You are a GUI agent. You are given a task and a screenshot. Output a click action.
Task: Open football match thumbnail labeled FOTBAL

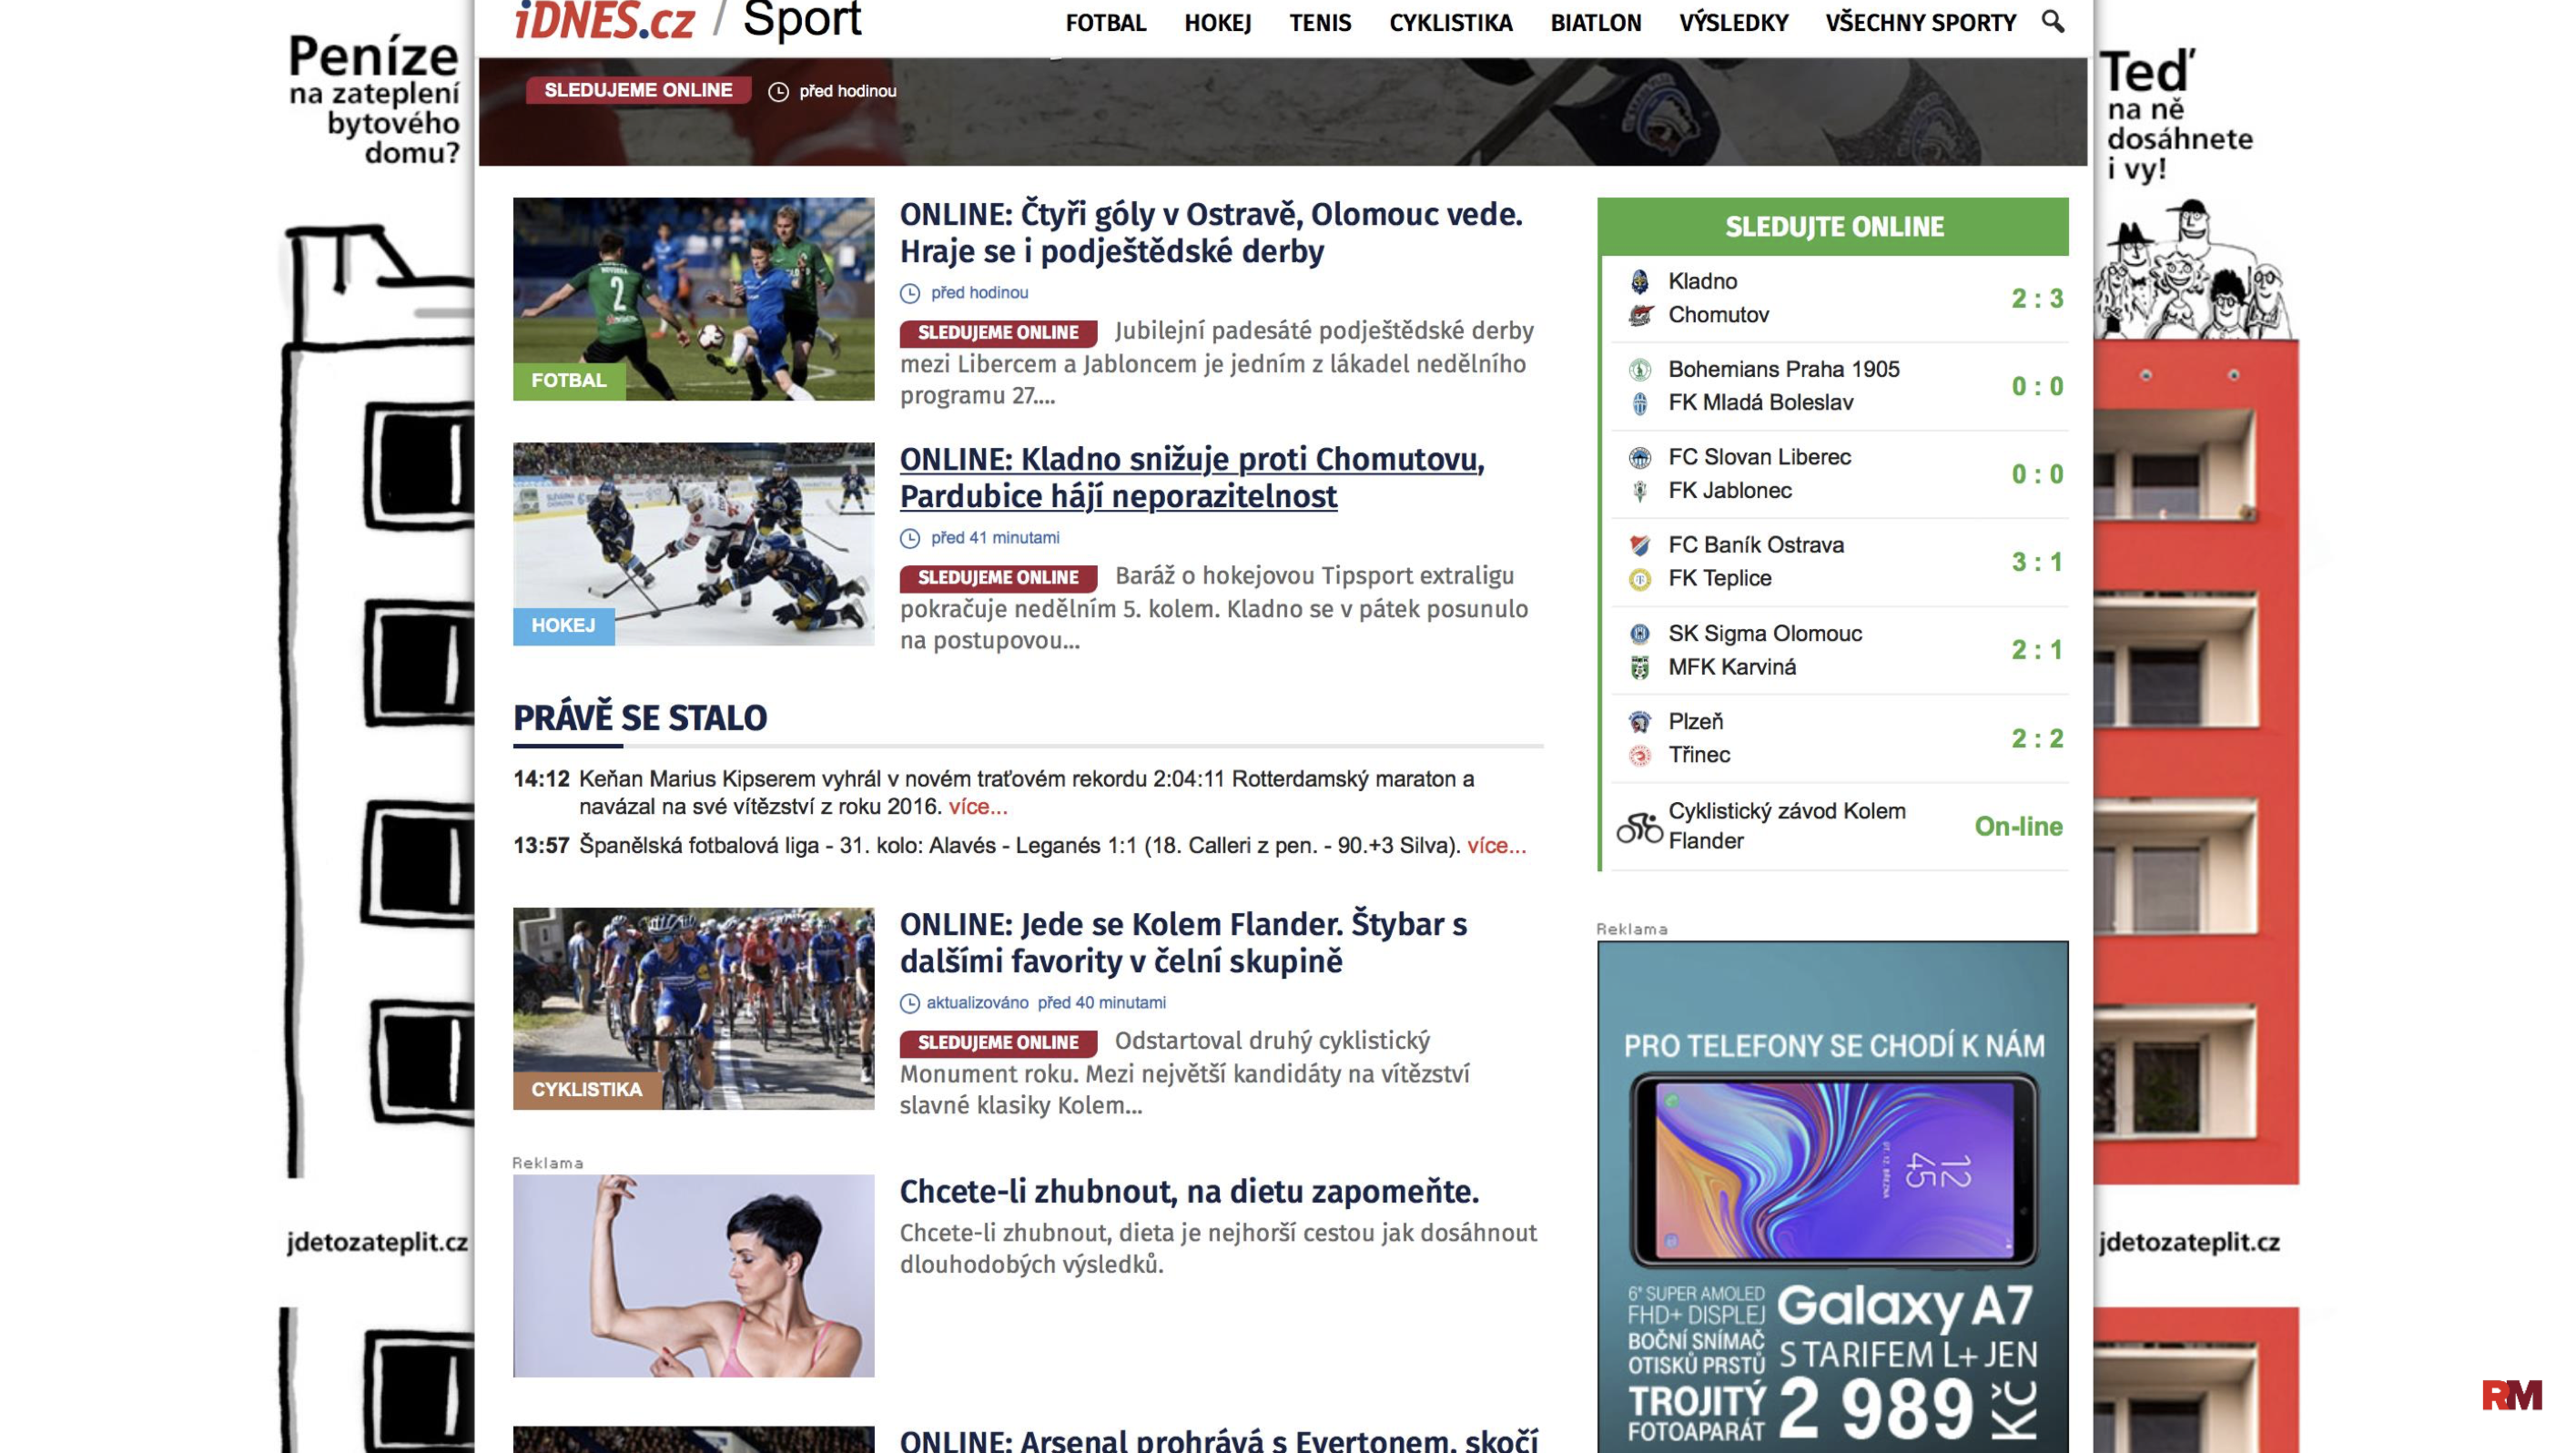[693, 299]
